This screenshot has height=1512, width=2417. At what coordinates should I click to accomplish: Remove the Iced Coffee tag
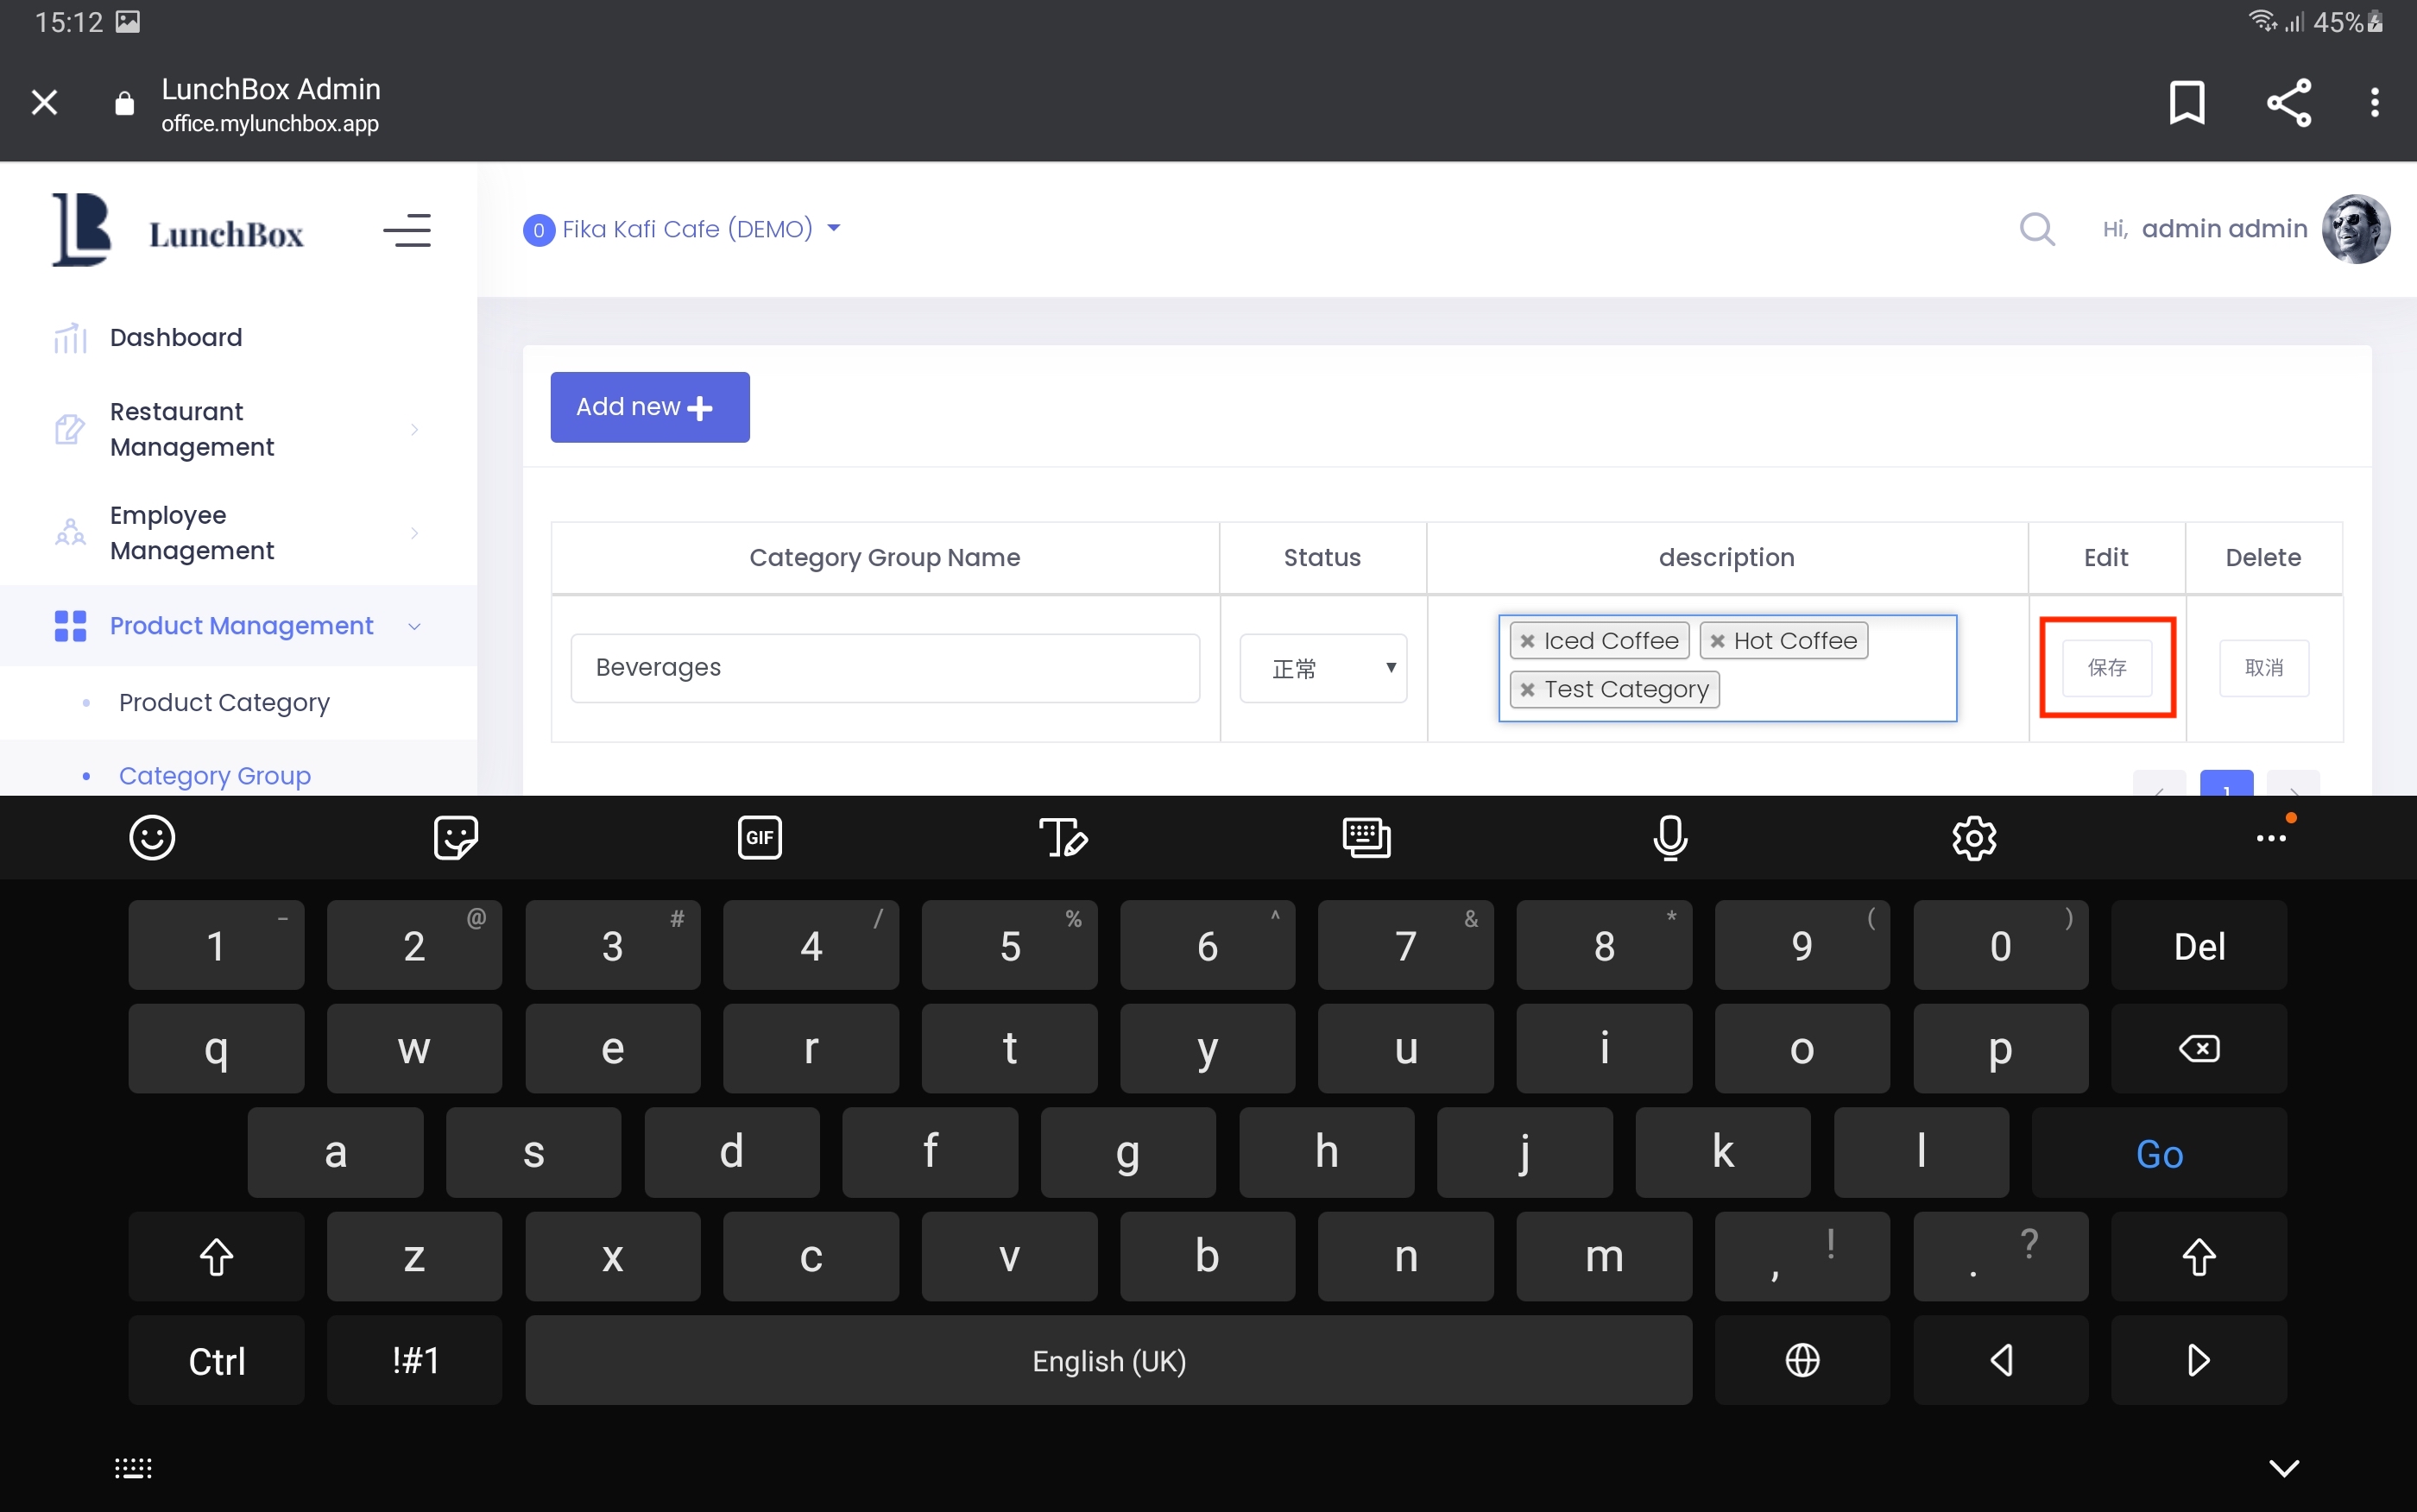coord(1527,641)
